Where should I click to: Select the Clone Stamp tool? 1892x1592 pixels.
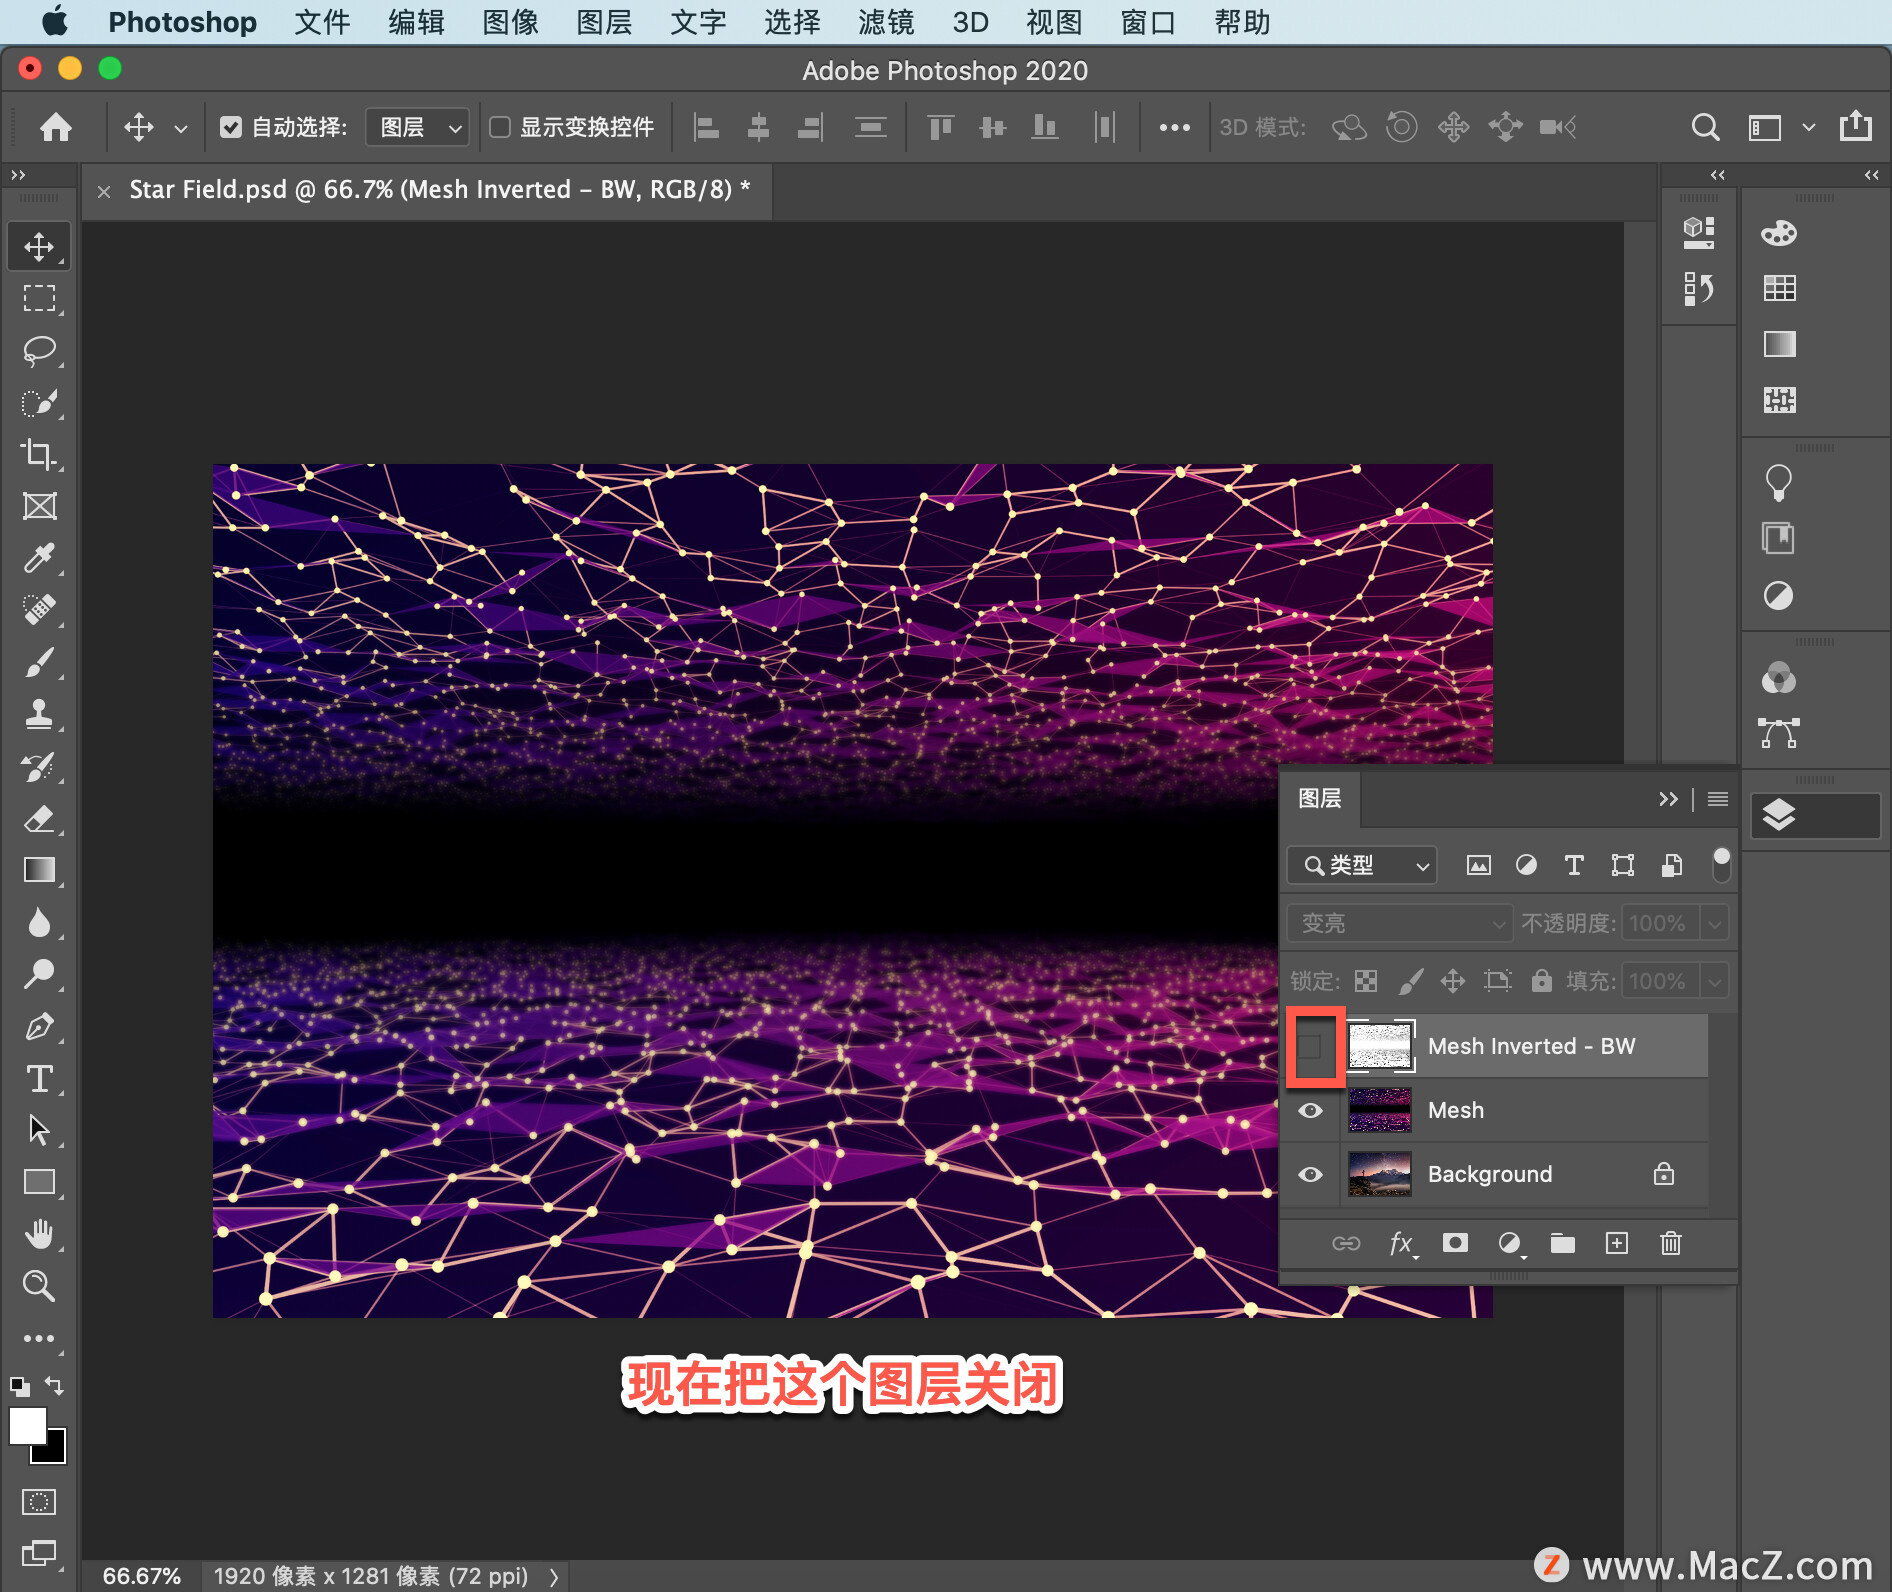pyautogui.click(x=39, y=714)
